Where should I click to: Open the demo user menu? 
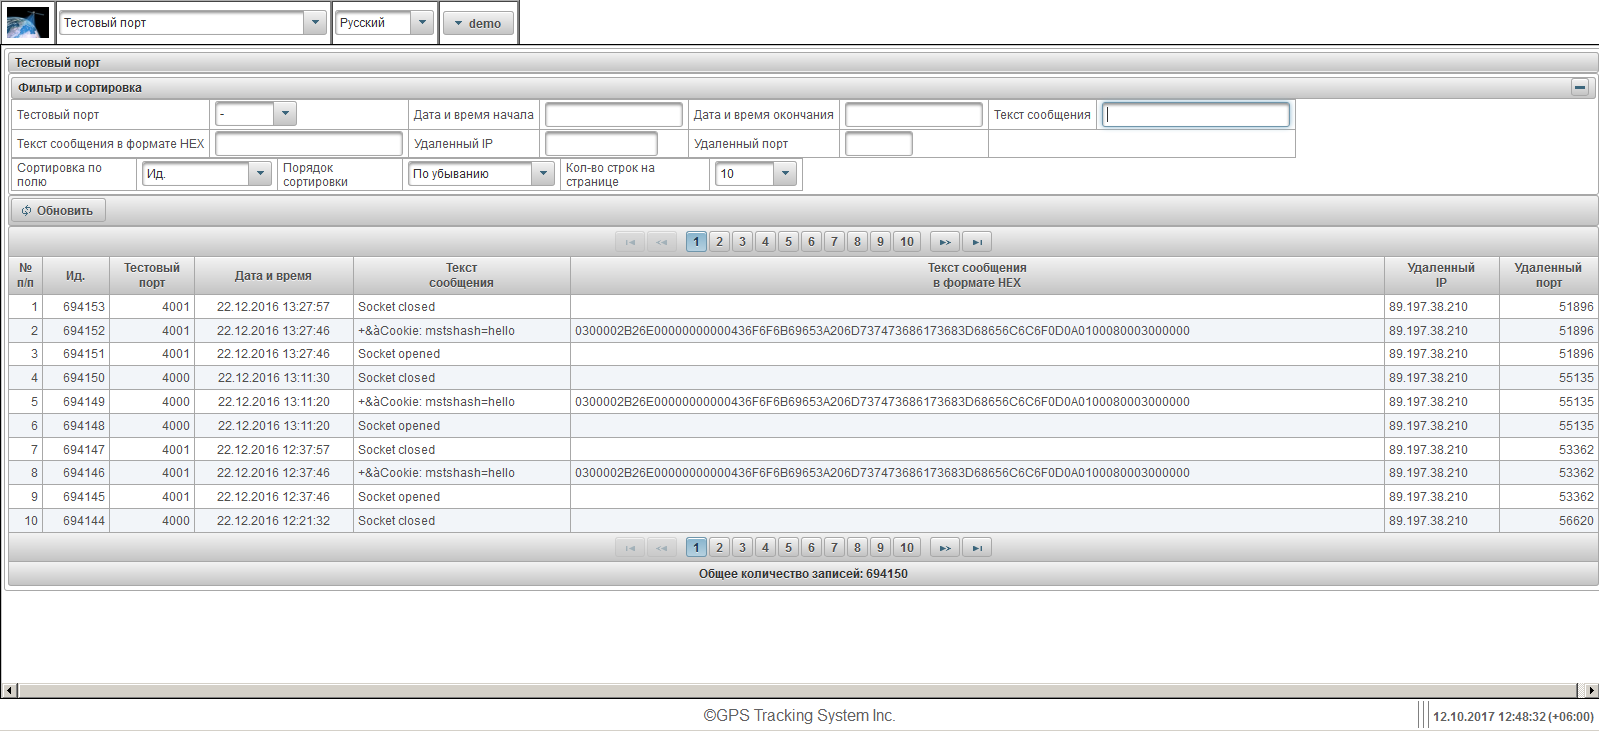click(x=478, y=23)
